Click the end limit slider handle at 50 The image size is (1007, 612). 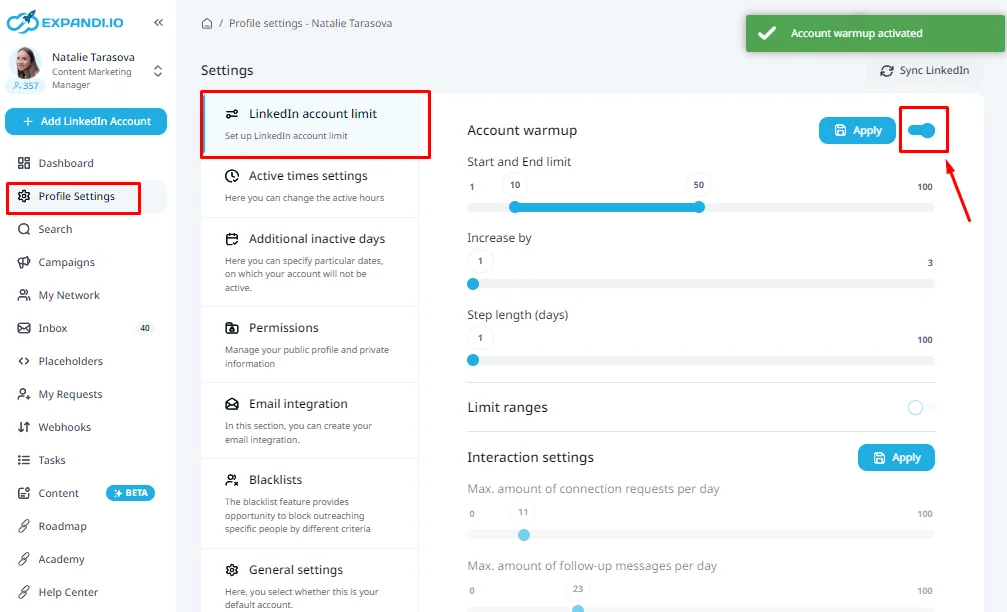coord(699,207)
